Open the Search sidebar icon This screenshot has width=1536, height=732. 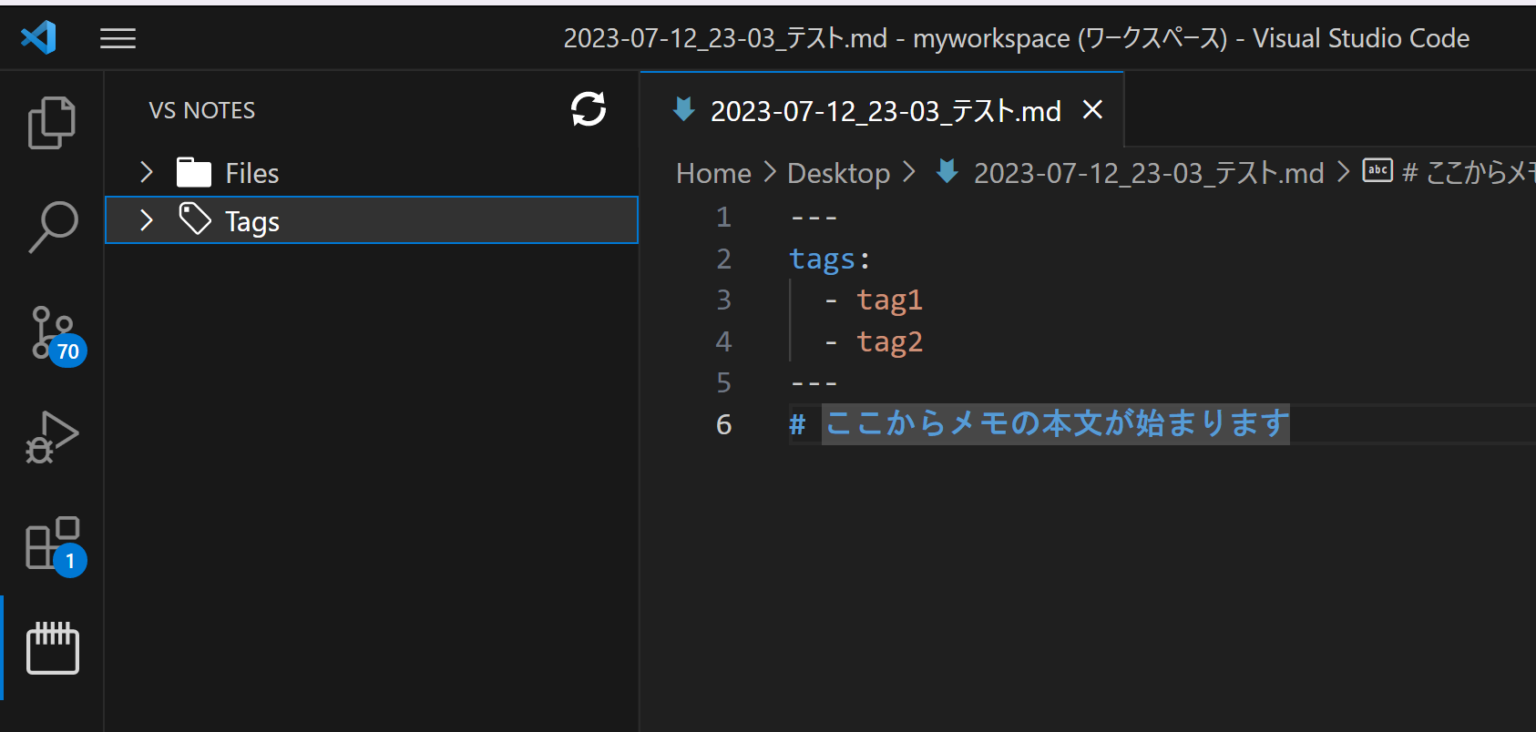pyautogui.click(x=51, y=227)
